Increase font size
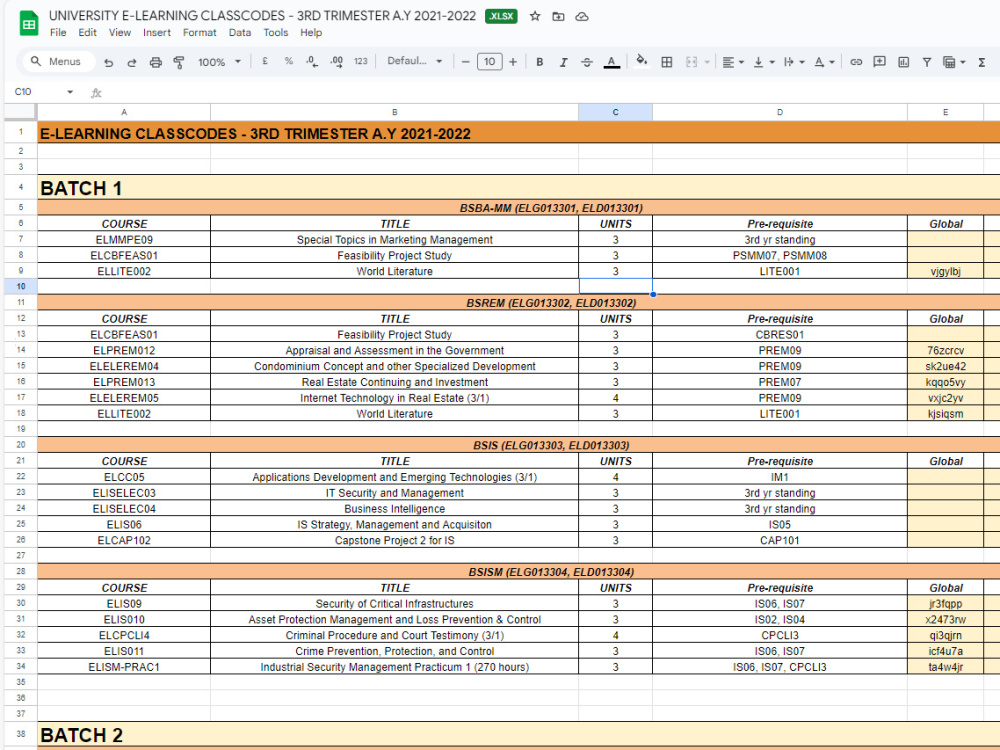The height and width of the screenshot is (750, 1000). point(513,62)
